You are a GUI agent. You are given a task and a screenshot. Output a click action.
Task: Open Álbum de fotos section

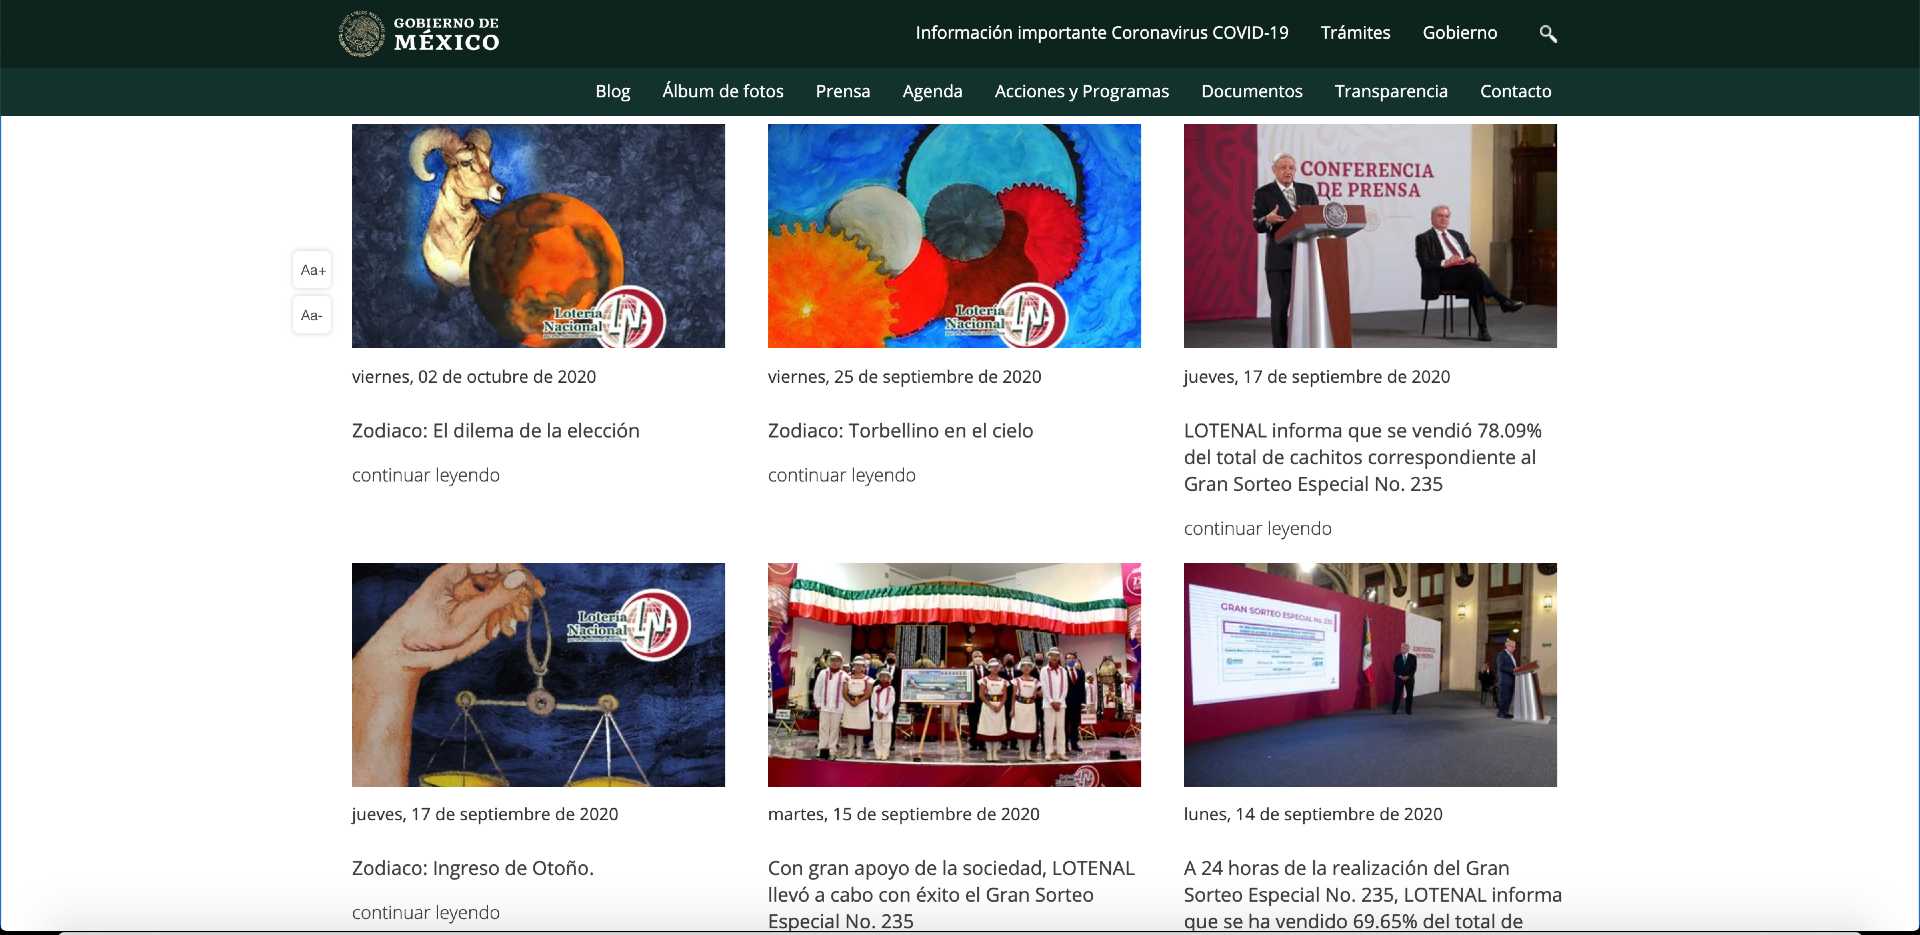[723, 91]
